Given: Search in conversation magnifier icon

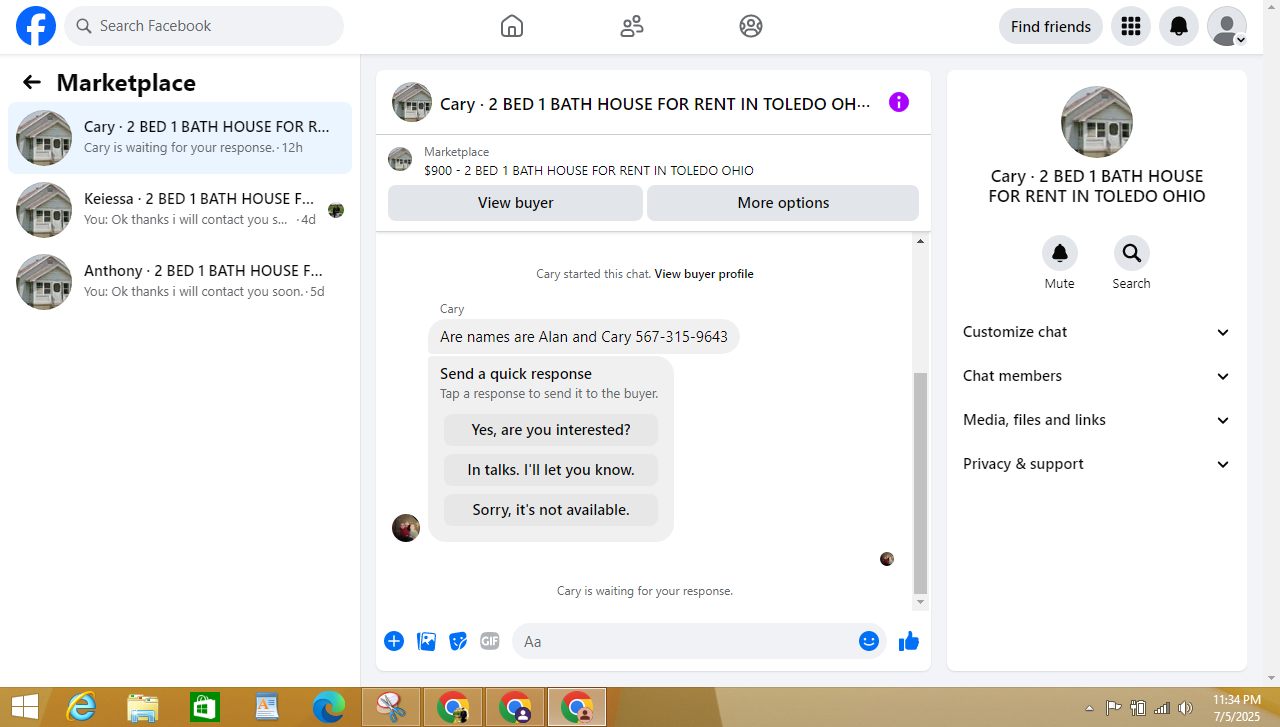Looking at the screenshot, I should (x=1132, y=254).
